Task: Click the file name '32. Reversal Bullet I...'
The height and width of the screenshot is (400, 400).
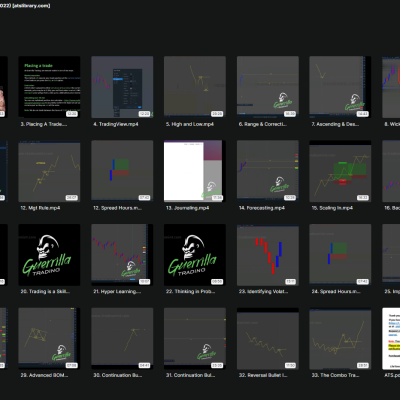Action: coord(263,375)
